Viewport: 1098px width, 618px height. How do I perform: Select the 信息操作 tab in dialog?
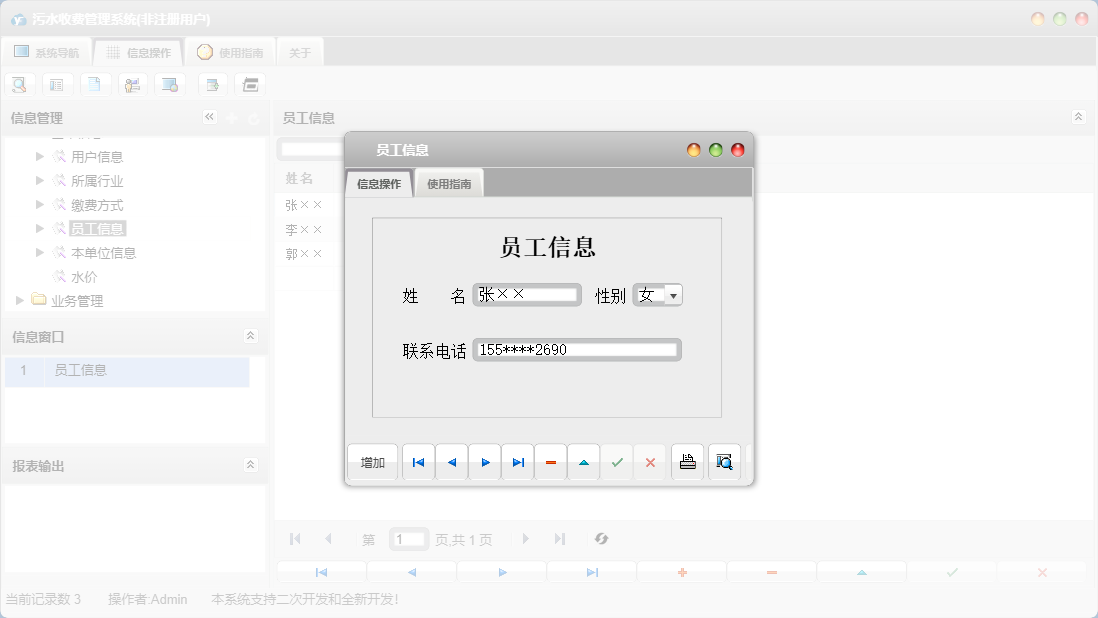379,184
